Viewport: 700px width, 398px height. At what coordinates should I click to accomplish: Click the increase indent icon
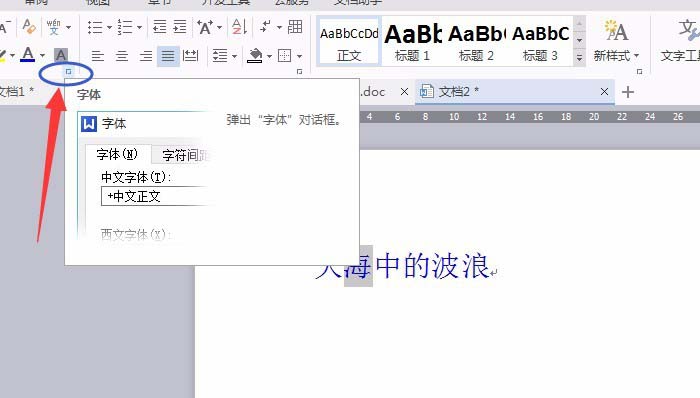[x=179, y=27]
